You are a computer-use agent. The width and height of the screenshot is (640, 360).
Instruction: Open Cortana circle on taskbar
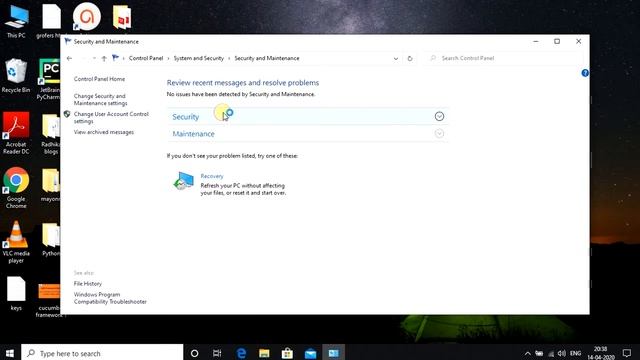pyautogui.click(x=195, y=353)
